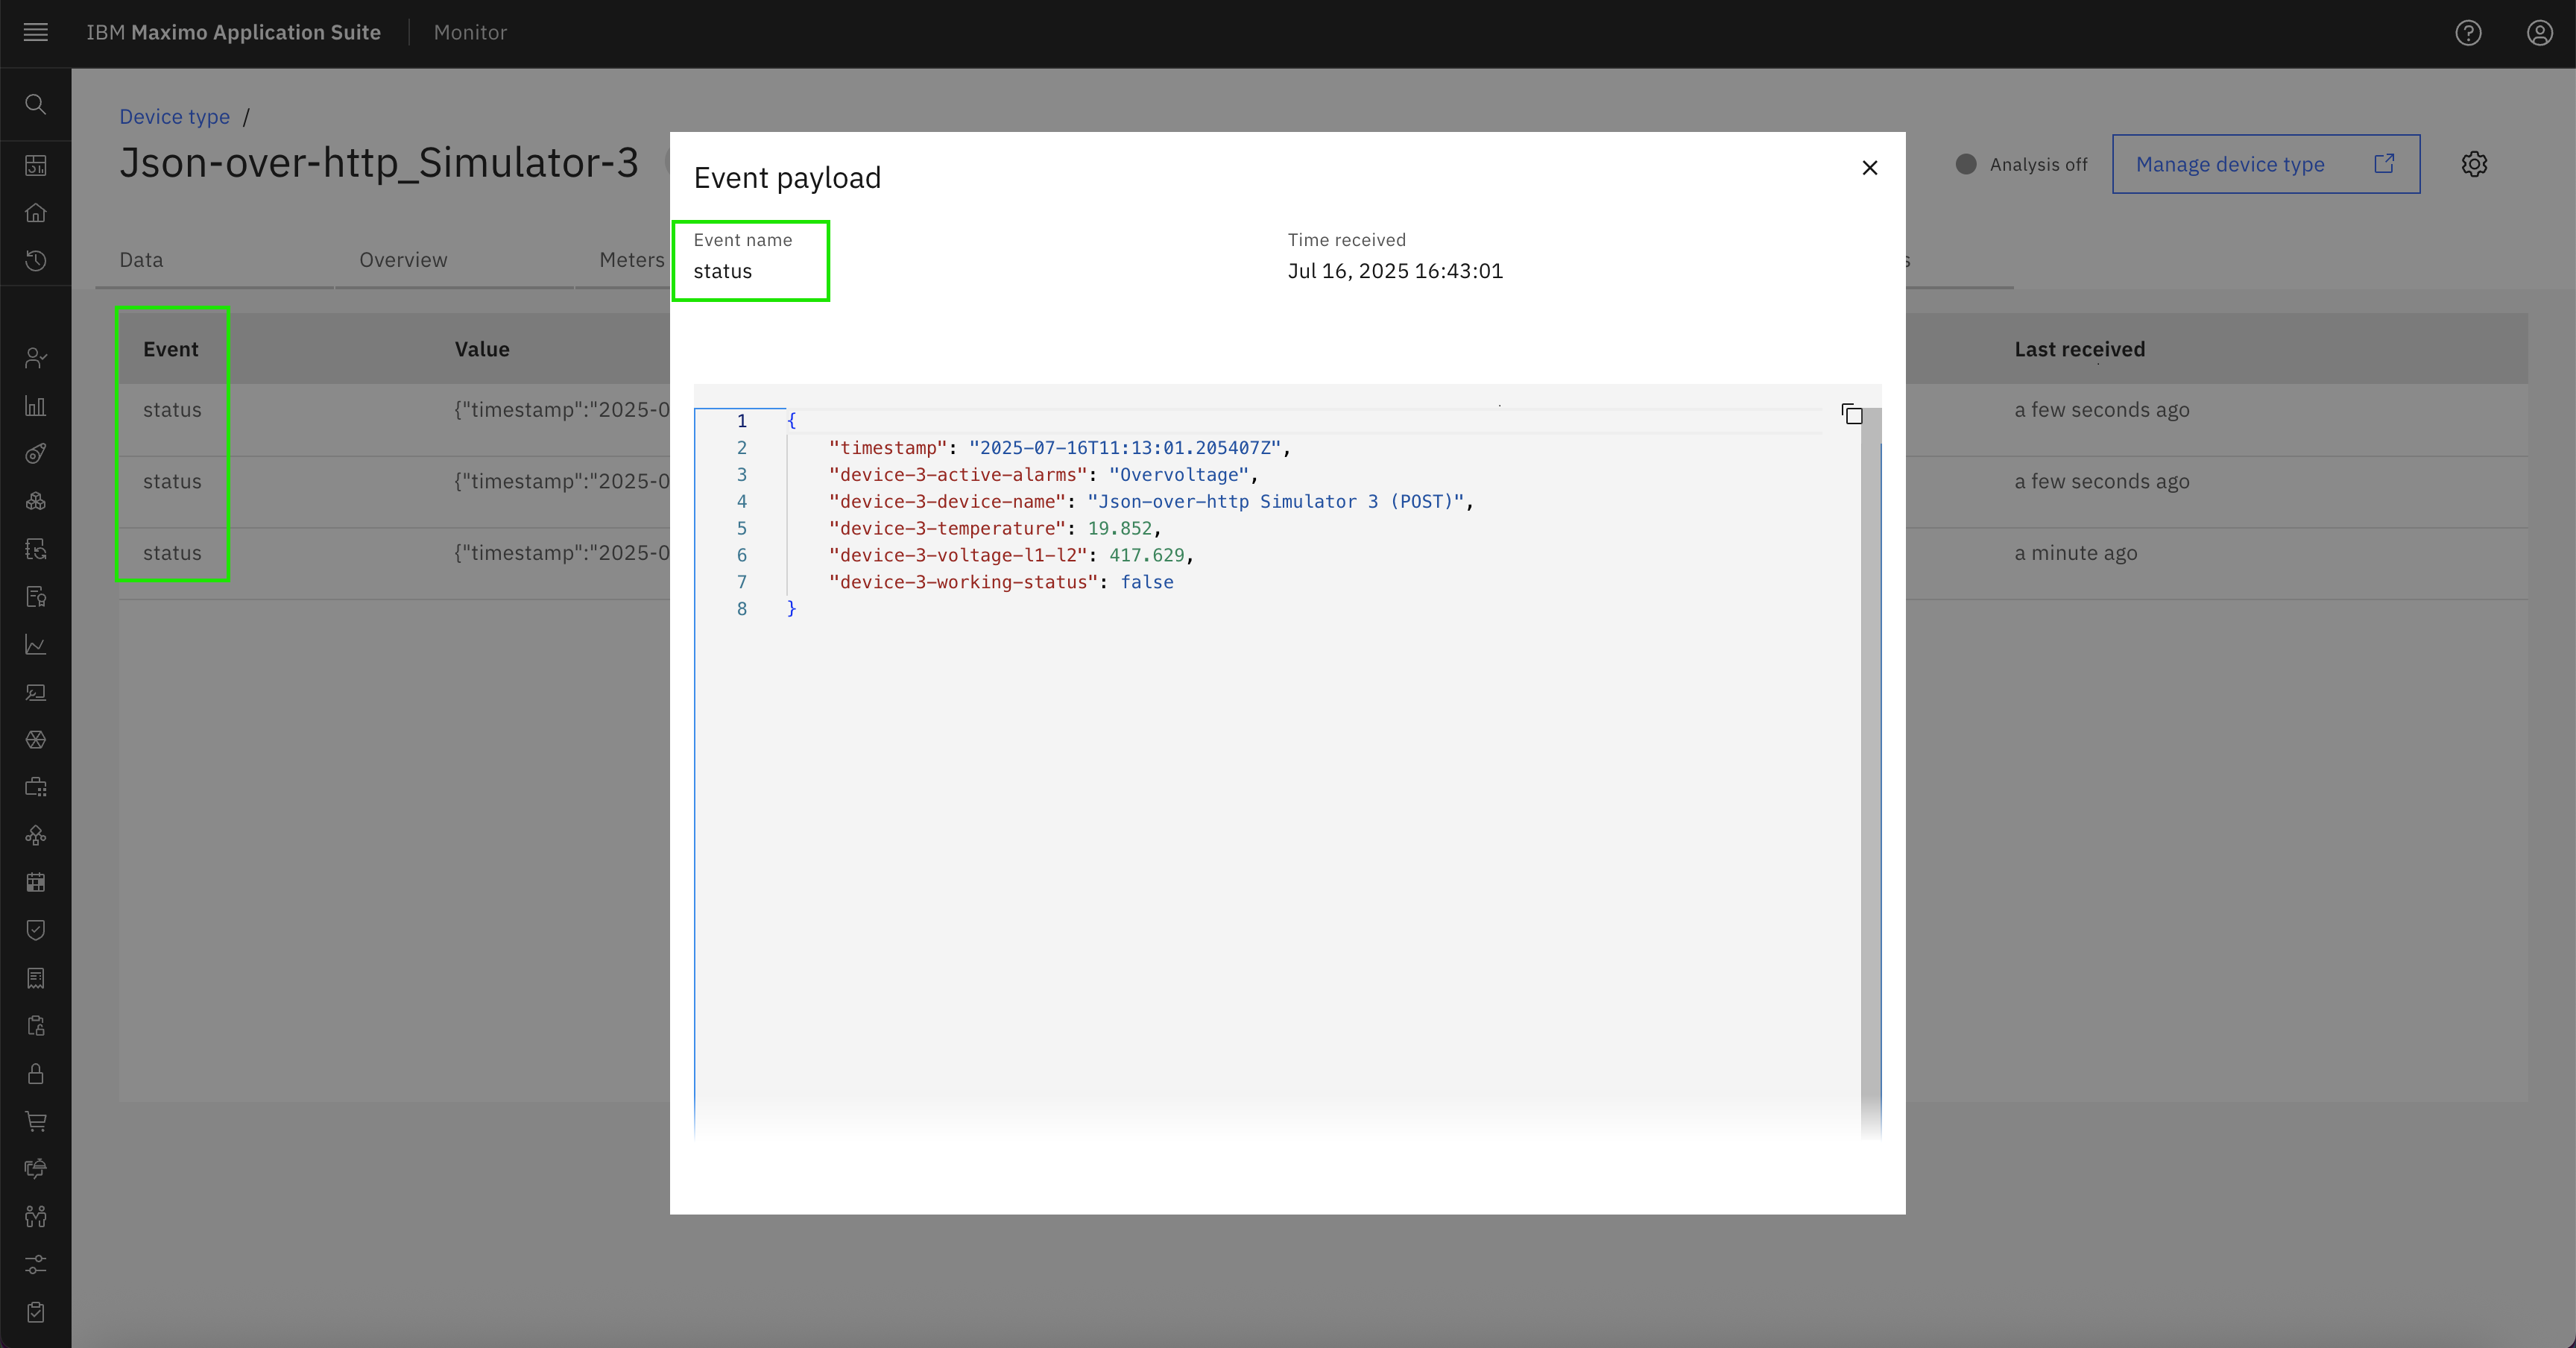Open the help icon in header

[x=2468, y=33]
